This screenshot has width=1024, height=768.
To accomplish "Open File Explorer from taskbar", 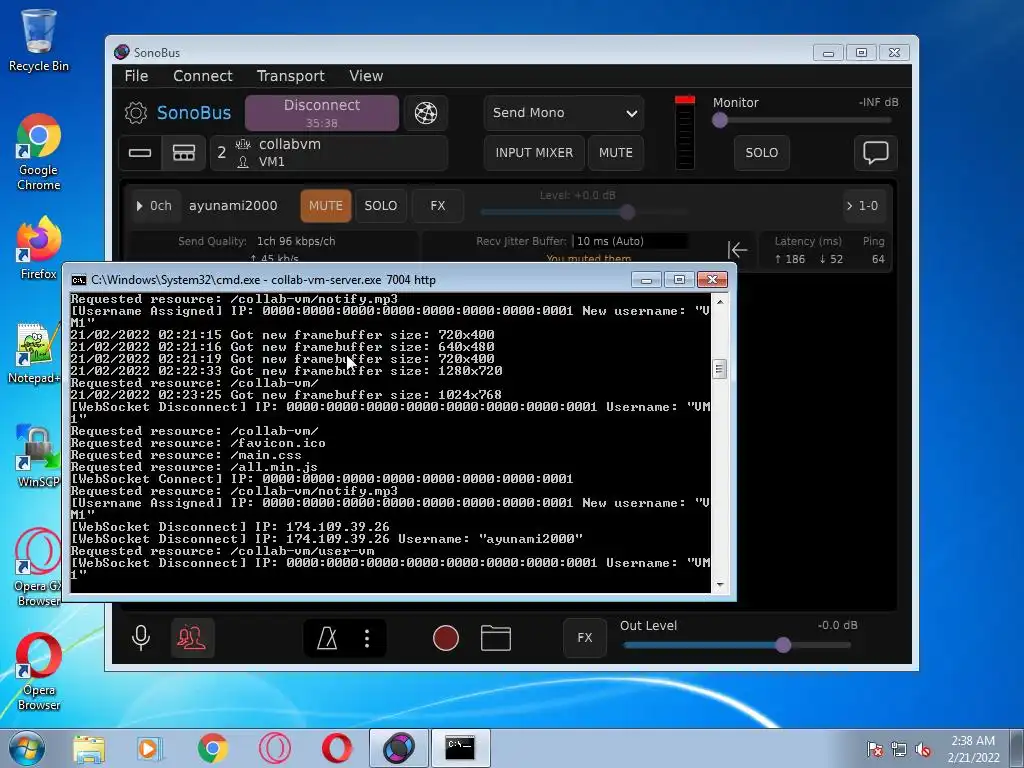I will pyautogui.click(x=89, y=748).
